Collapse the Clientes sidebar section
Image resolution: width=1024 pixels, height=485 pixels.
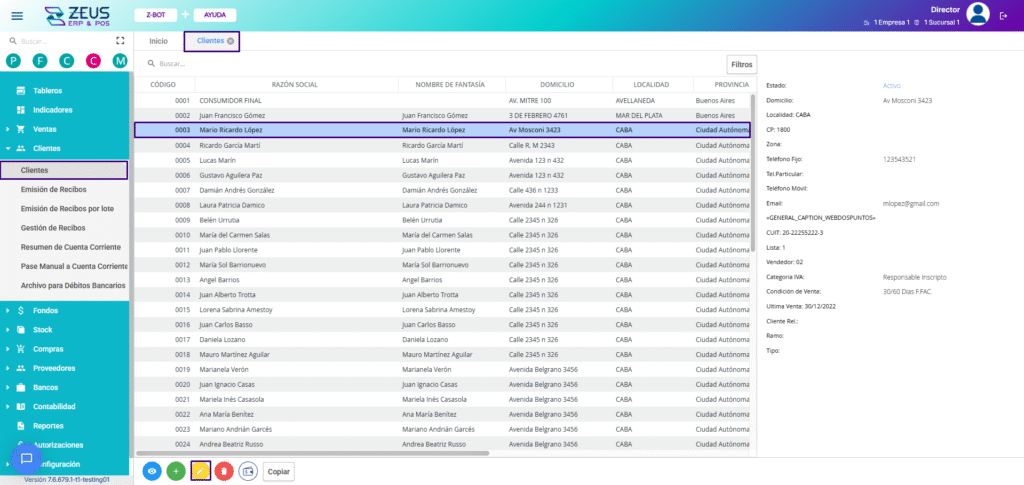(46, 148)
